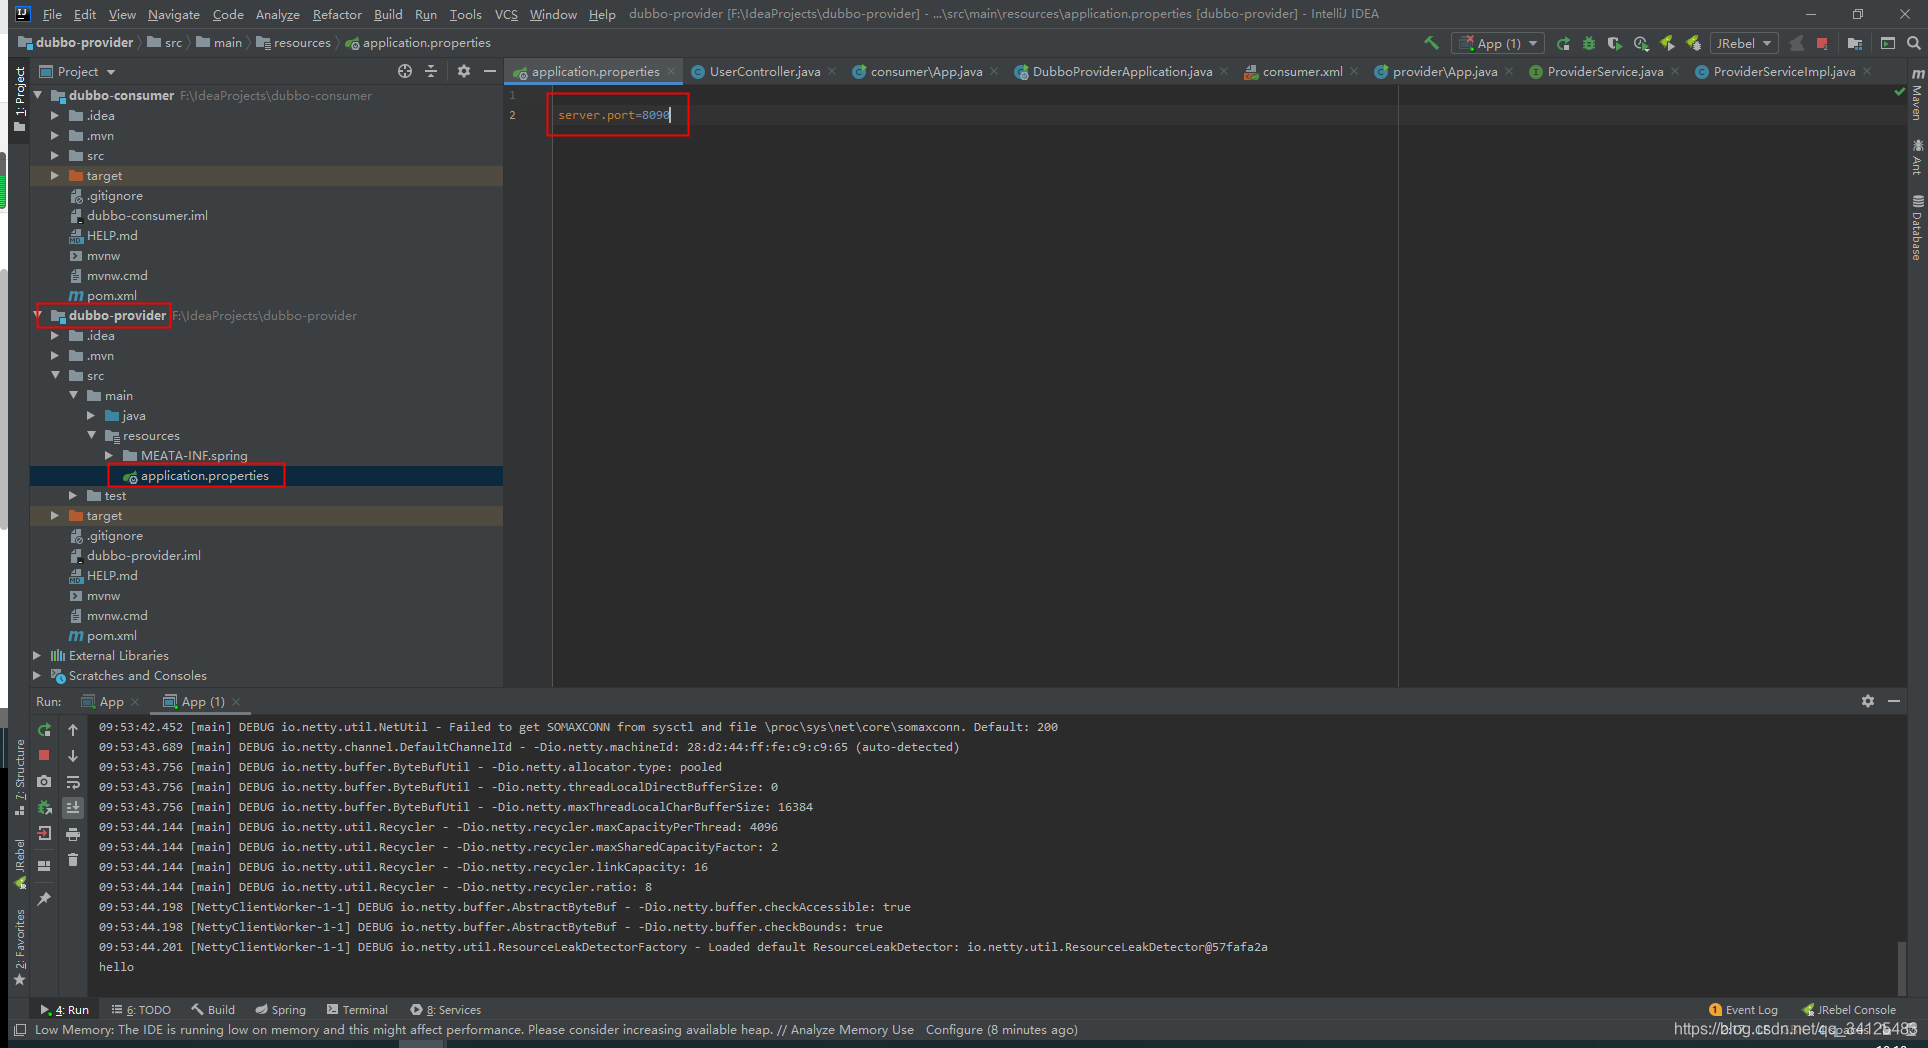This screenshot has width=1928, height=1048.
Task: Click Analyze Memory Use link
Action: [852, 1030]
